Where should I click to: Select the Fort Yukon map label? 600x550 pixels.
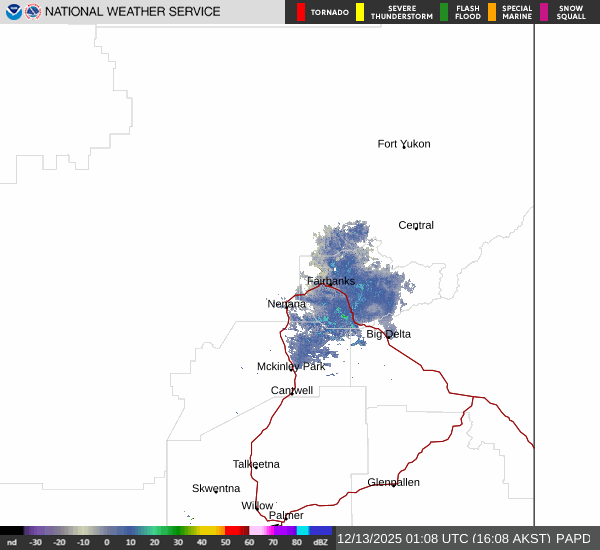click(404, 144)
